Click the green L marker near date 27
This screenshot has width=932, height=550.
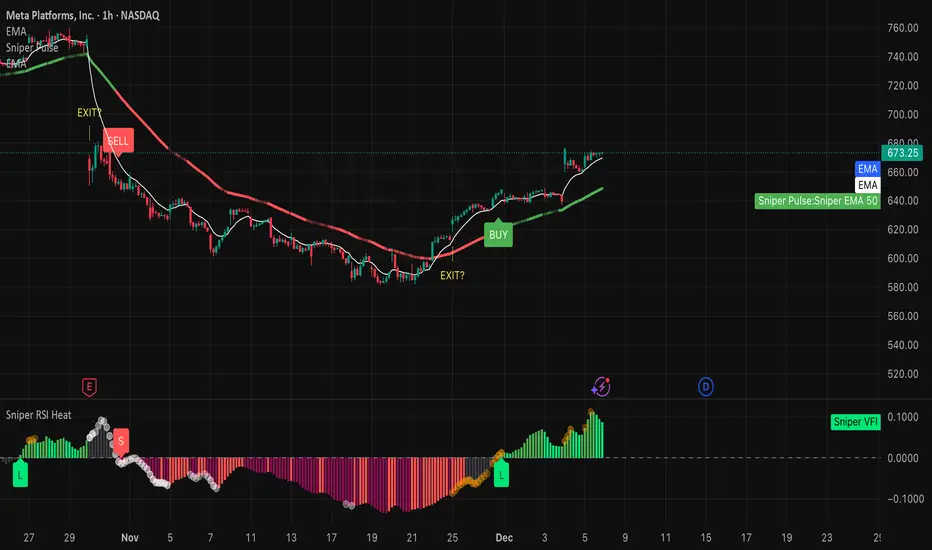click(x=20, y=474)
